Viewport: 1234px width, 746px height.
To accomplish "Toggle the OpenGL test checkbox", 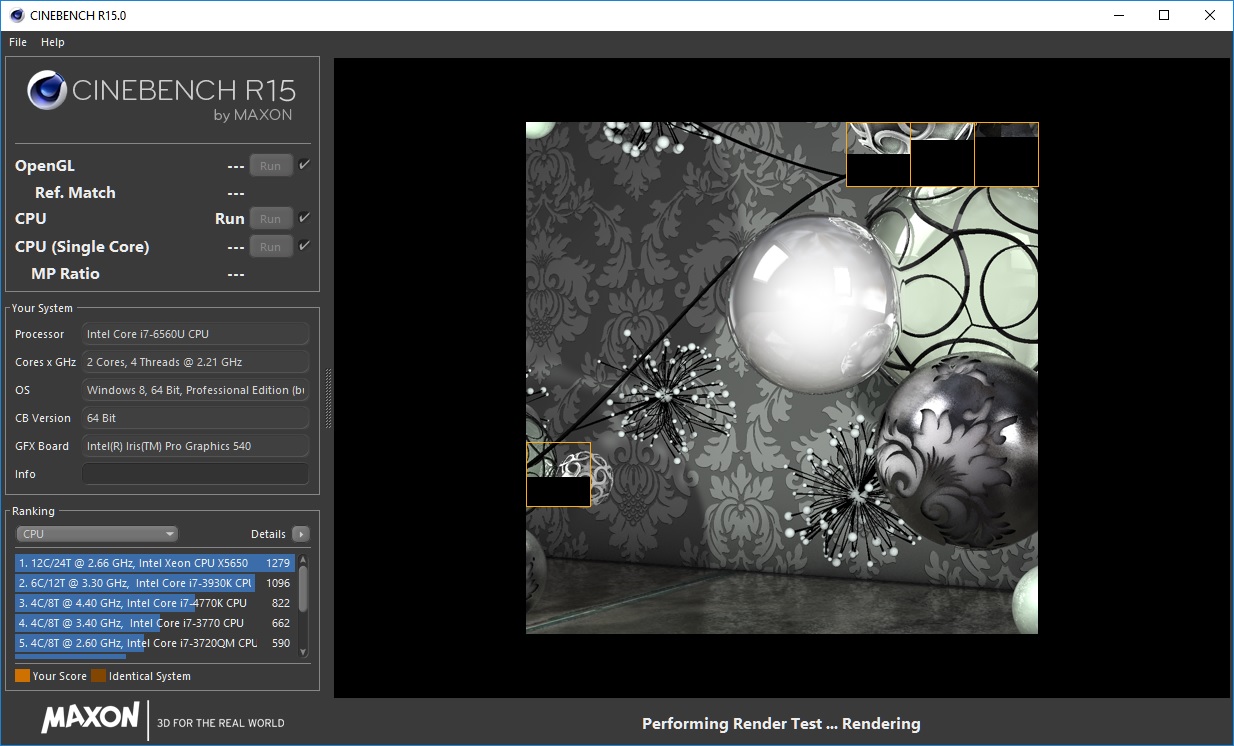I will [304, 165].
